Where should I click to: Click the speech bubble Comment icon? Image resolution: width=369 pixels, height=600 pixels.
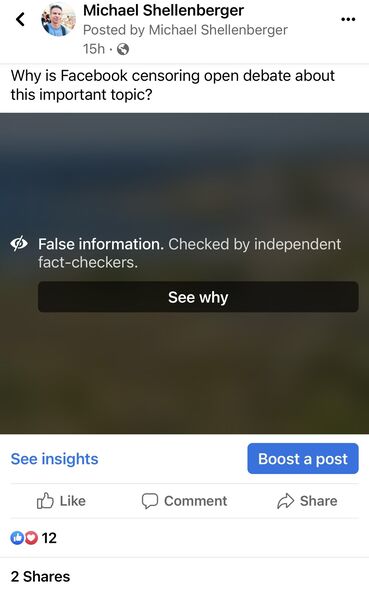pyautogui.click(x=150, y=501)
